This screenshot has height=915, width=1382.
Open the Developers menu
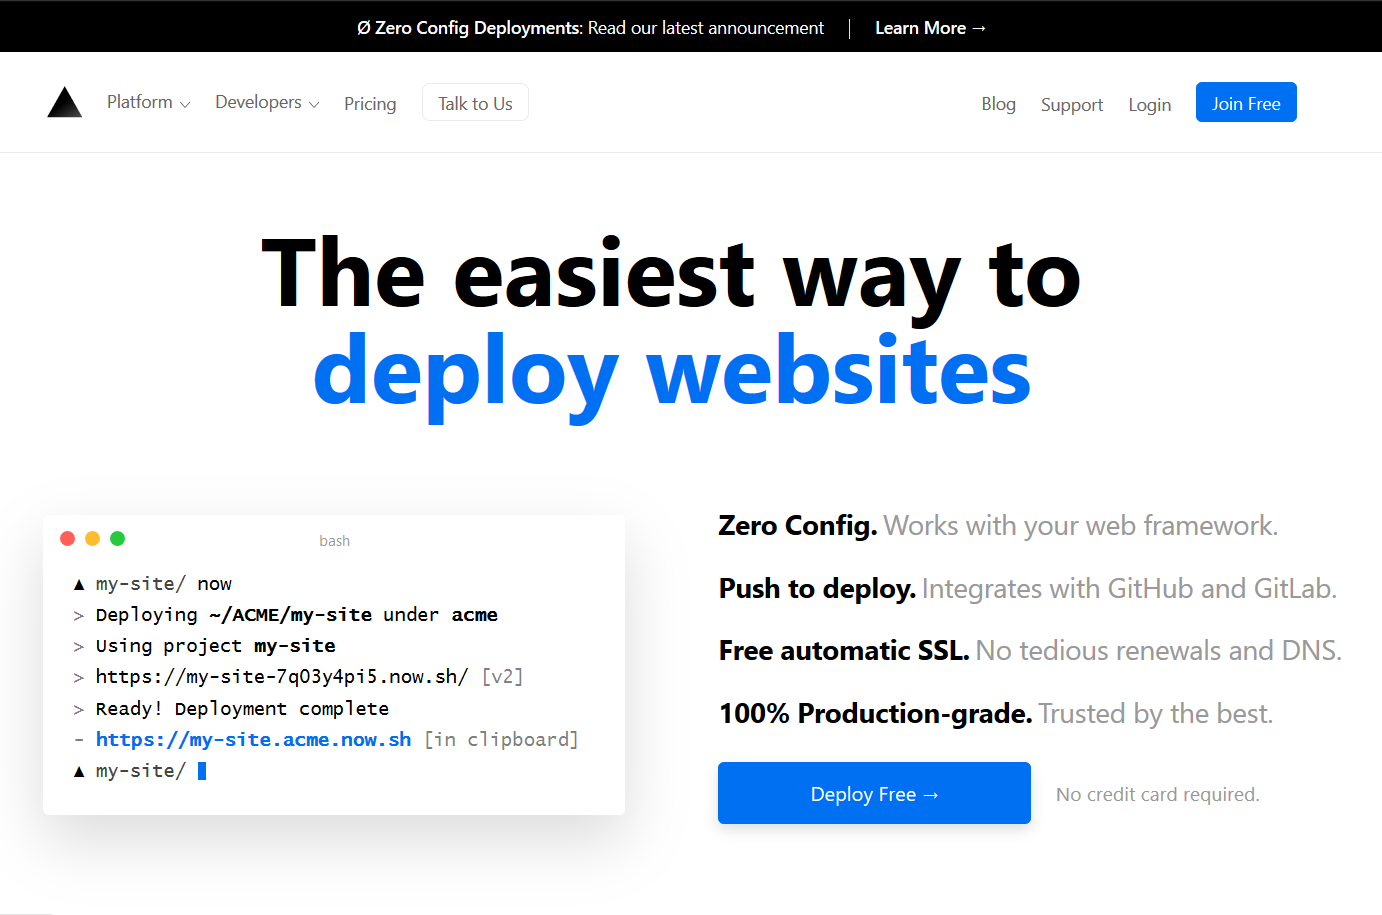tap(267, 102)
